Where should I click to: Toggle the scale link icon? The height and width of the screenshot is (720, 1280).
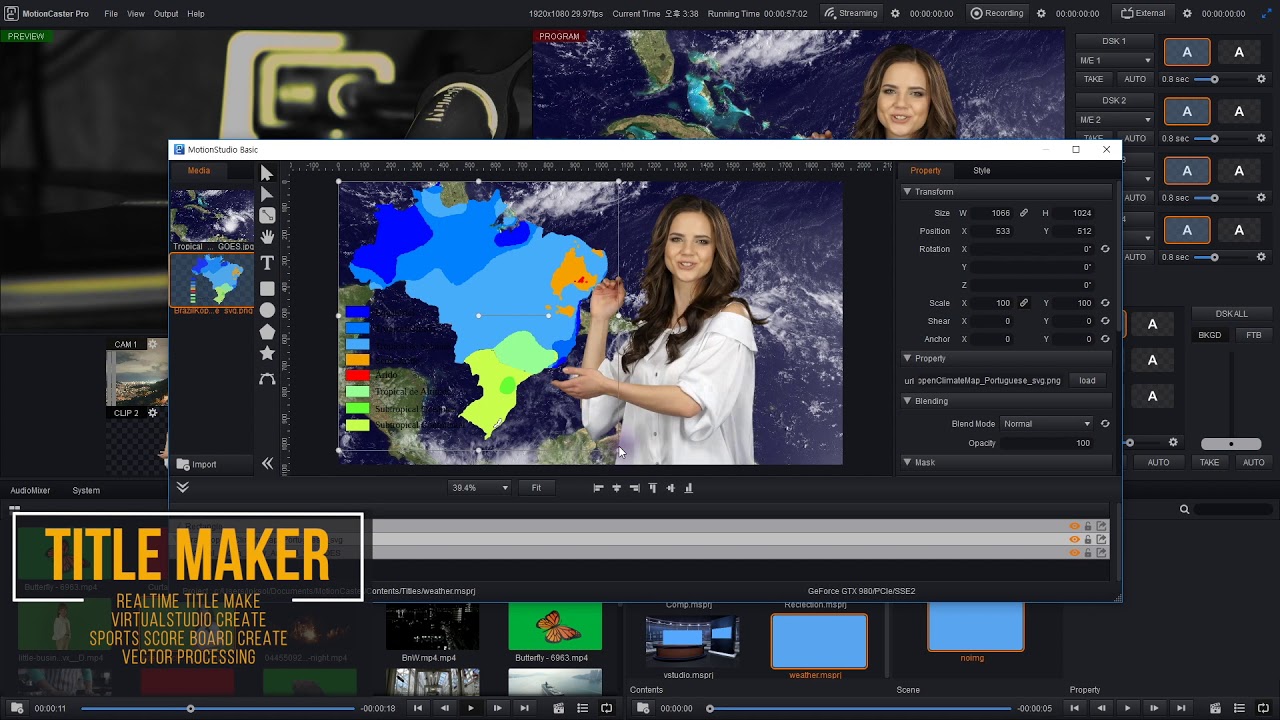point(1023,303)
